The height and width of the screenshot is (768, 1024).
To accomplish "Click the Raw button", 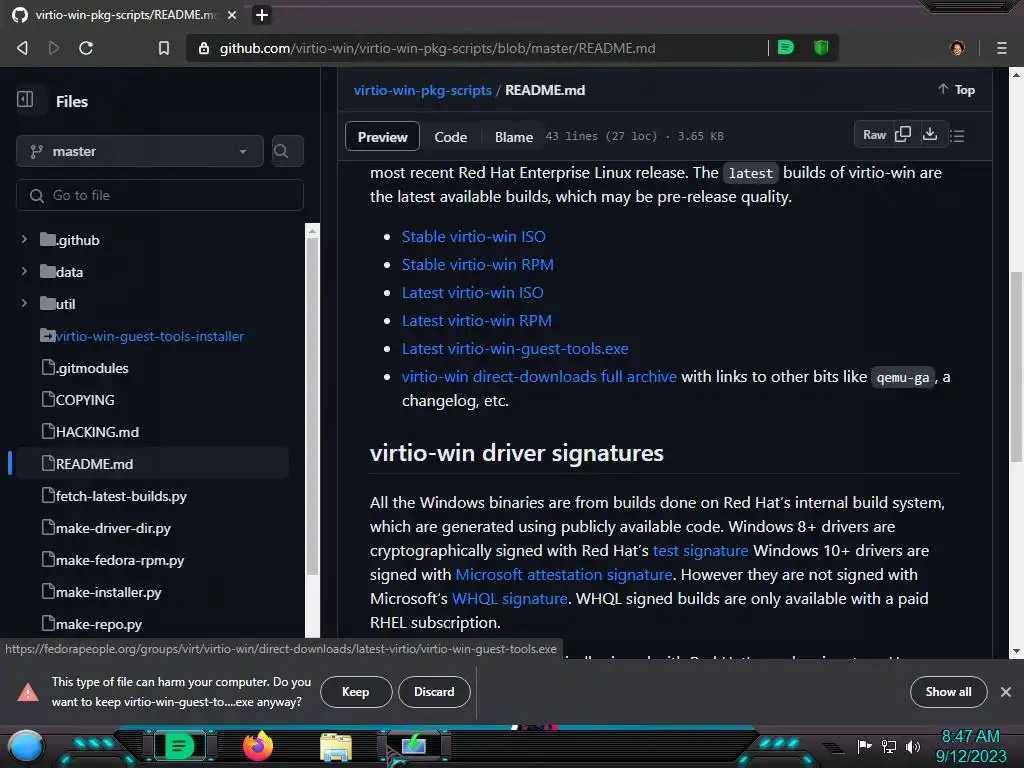I will click(874, 135).
